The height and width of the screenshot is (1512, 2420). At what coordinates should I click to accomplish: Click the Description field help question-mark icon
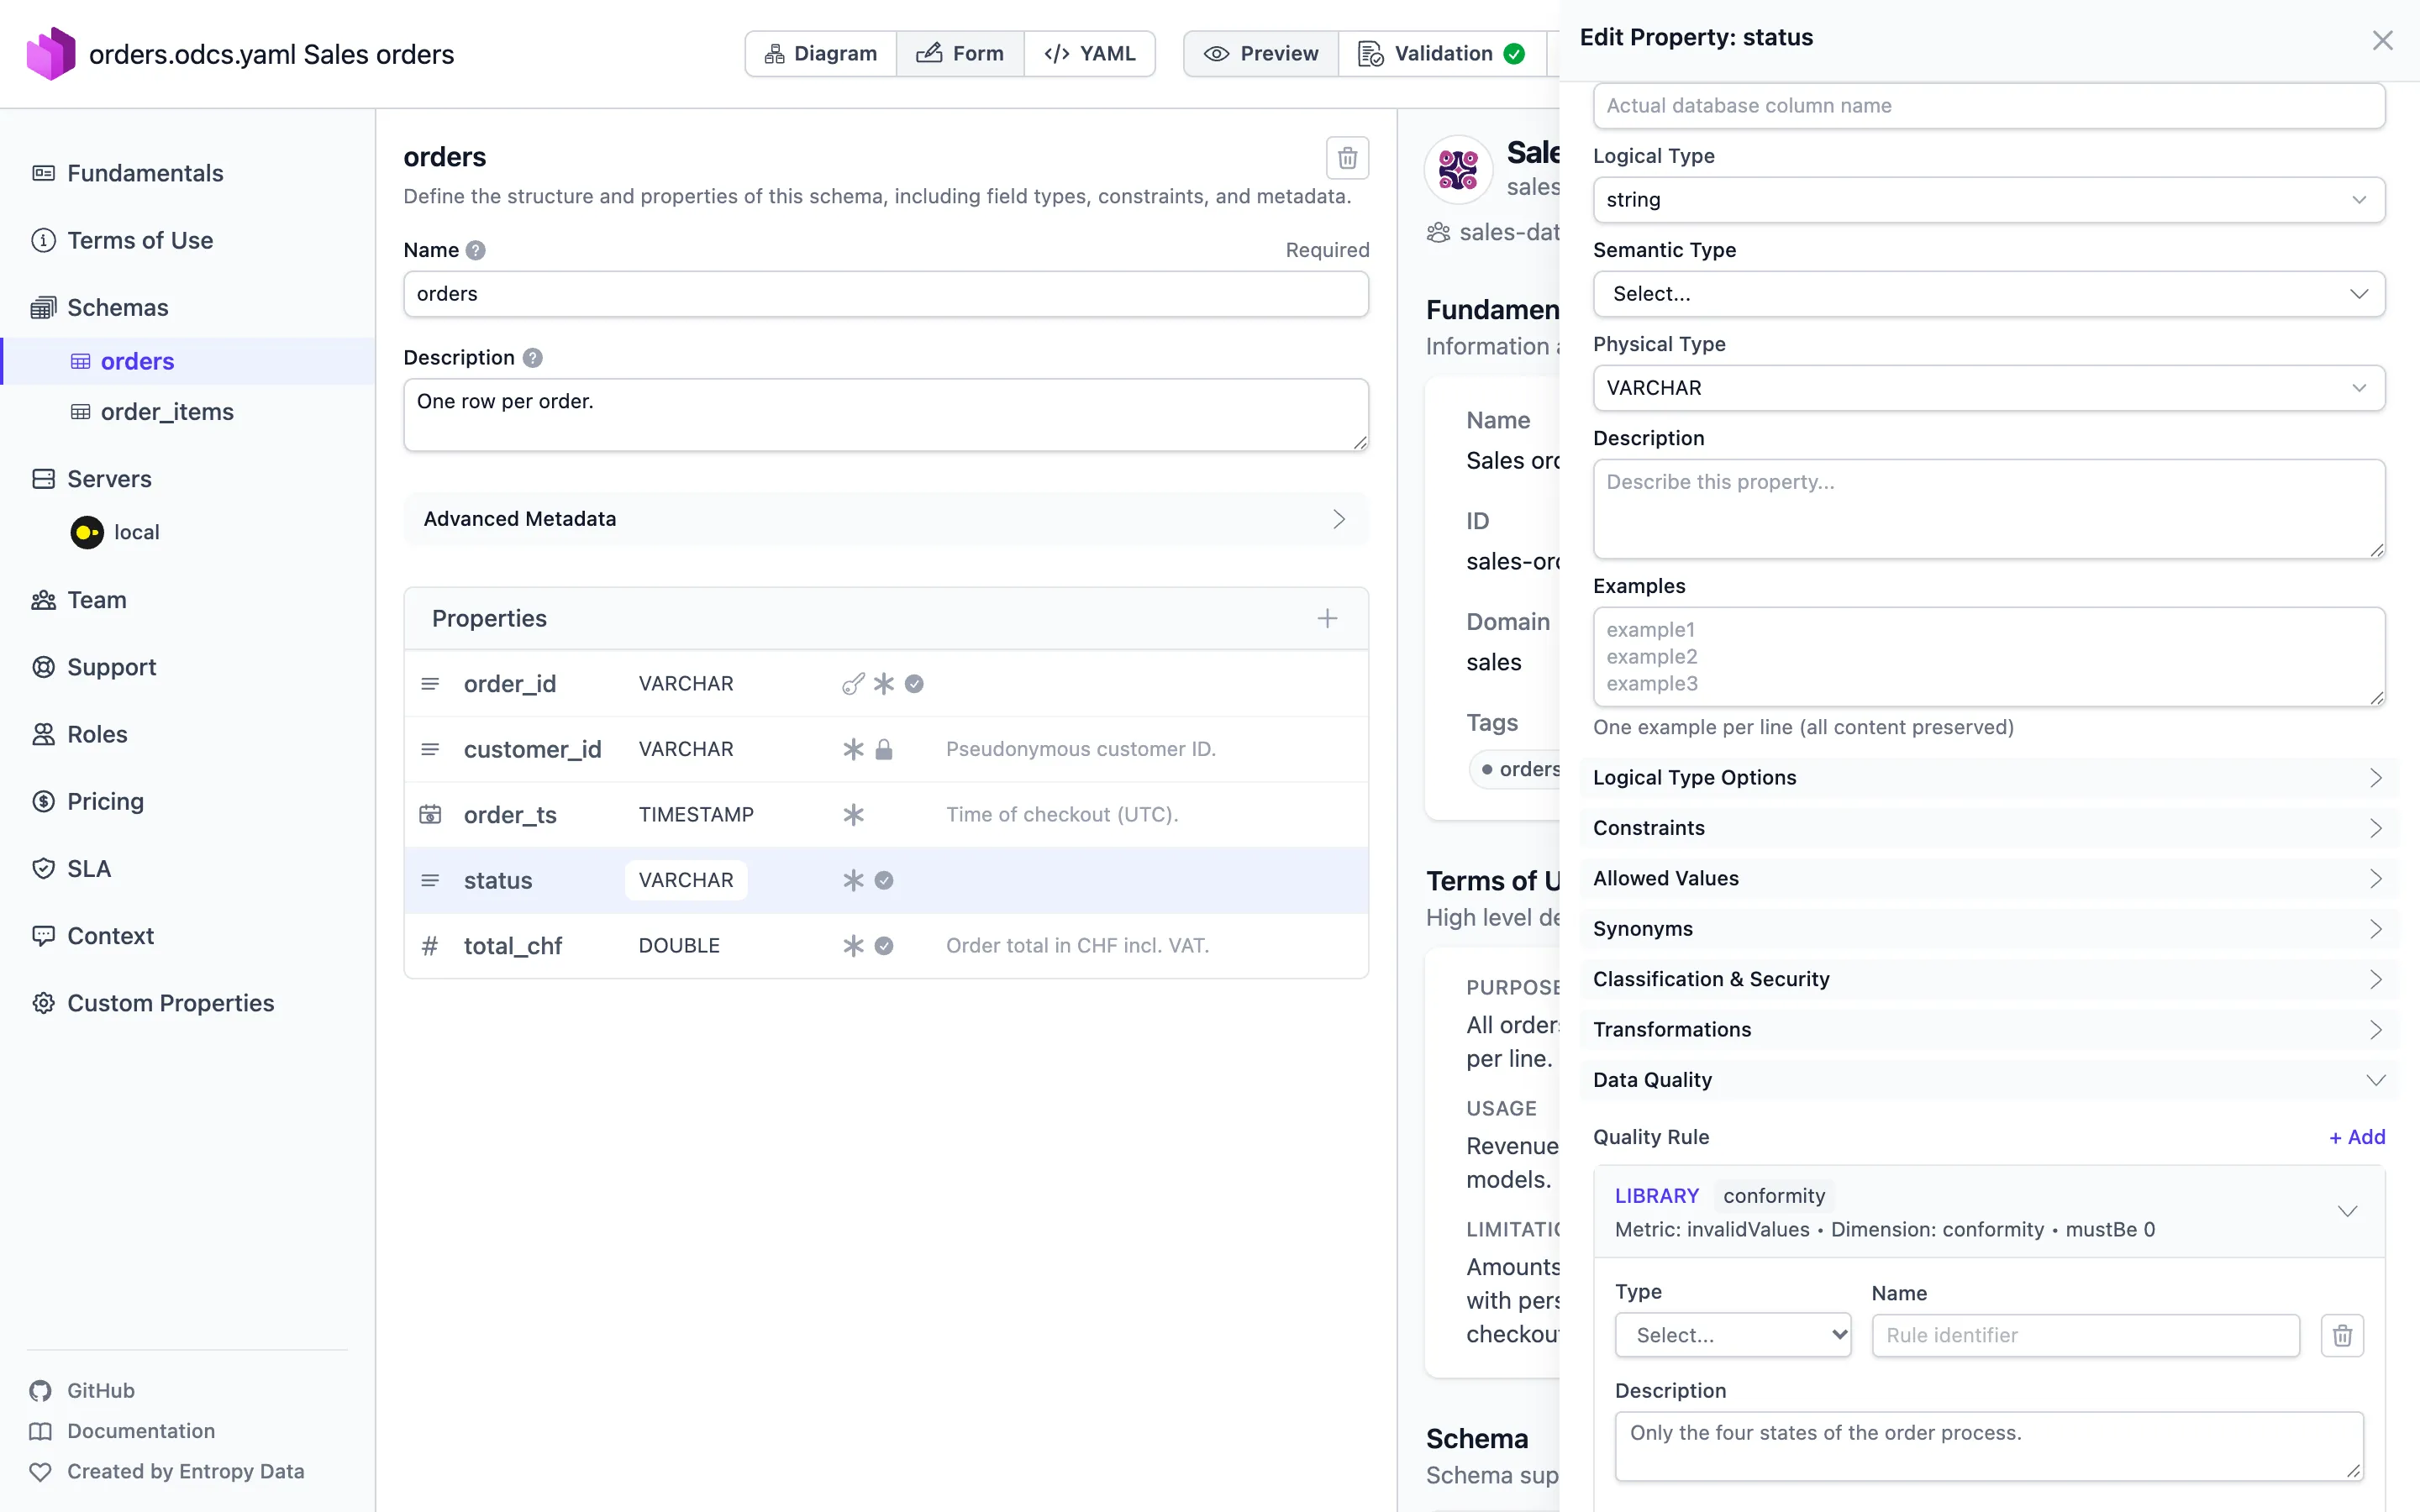(x=533, y=357)
